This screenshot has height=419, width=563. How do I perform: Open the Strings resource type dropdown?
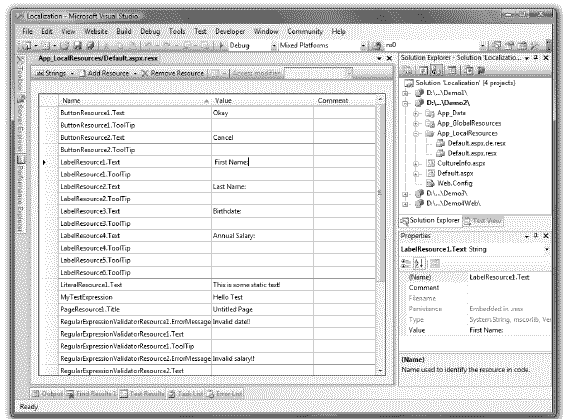72,73
